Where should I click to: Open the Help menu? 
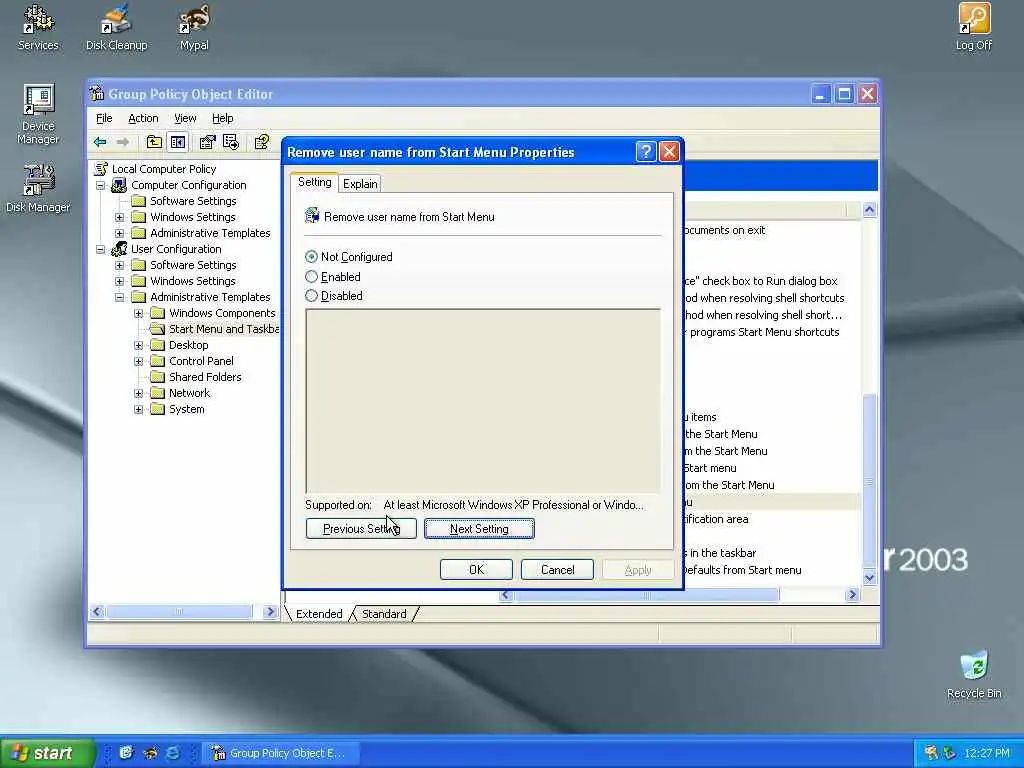pos(223,118)
